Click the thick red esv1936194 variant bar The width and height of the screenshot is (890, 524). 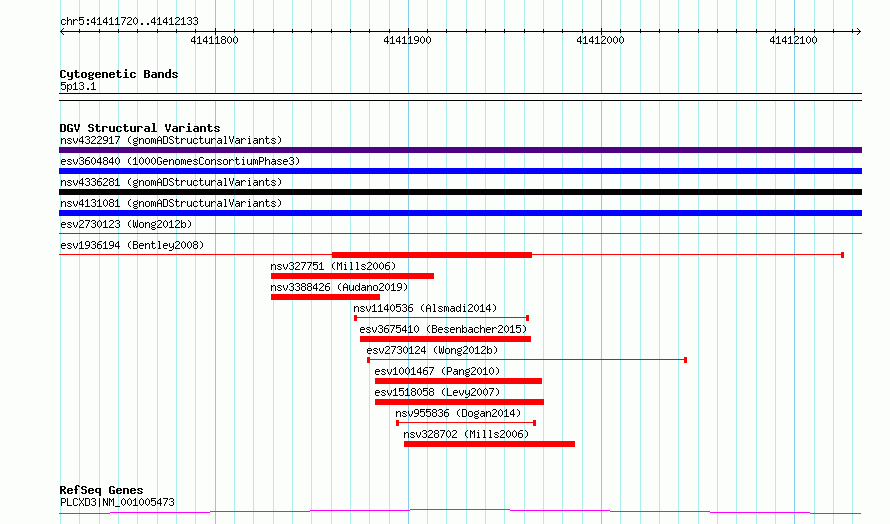[432, 255]
